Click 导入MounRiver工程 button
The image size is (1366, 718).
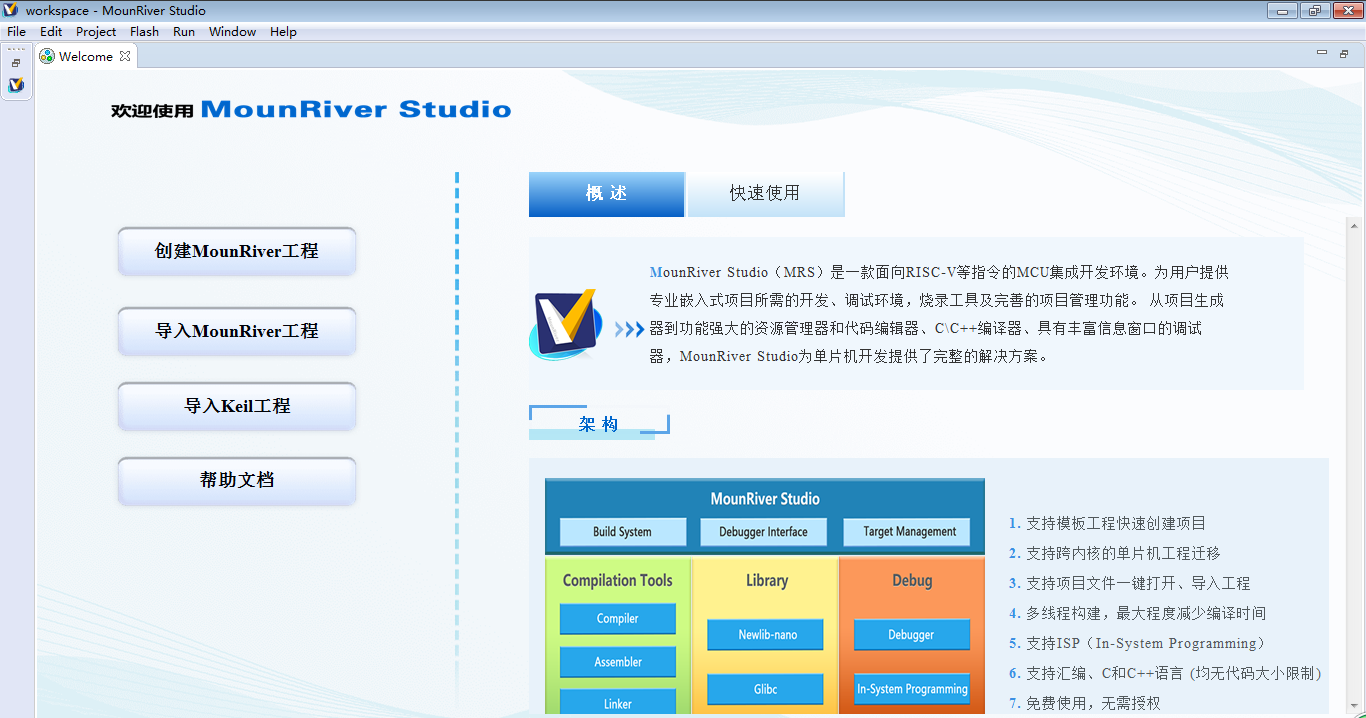[237, 331]
